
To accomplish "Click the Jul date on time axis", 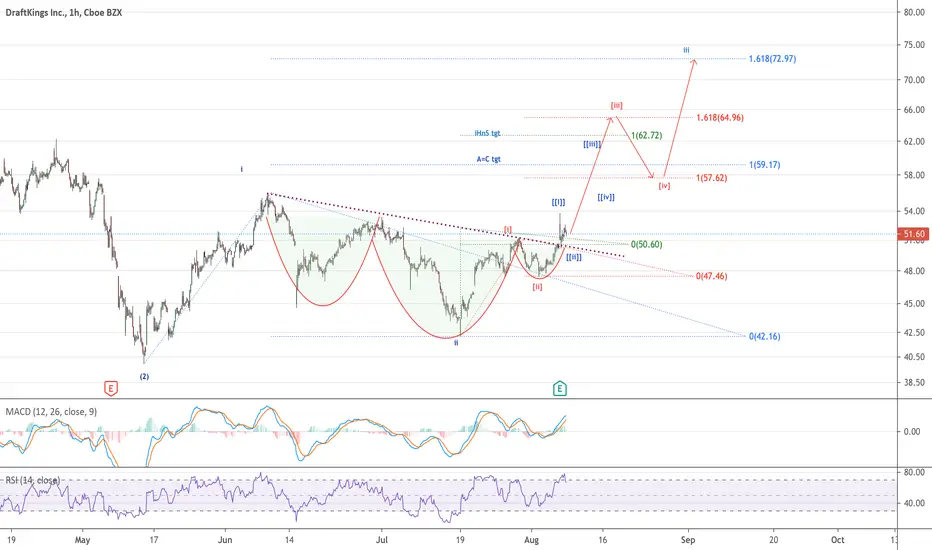I will [382, 540].
